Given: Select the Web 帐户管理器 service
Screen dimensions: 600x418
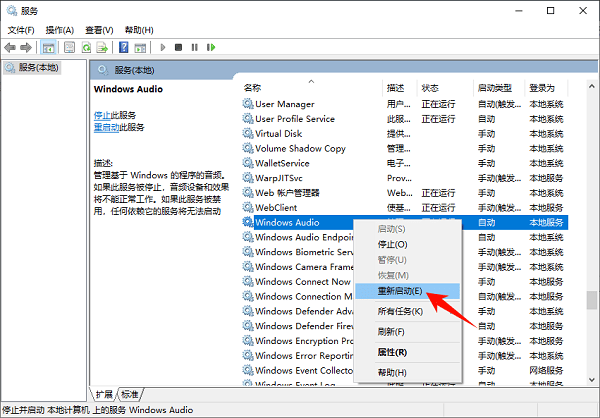Looking at the screenshot, I should tap(405, 193).
